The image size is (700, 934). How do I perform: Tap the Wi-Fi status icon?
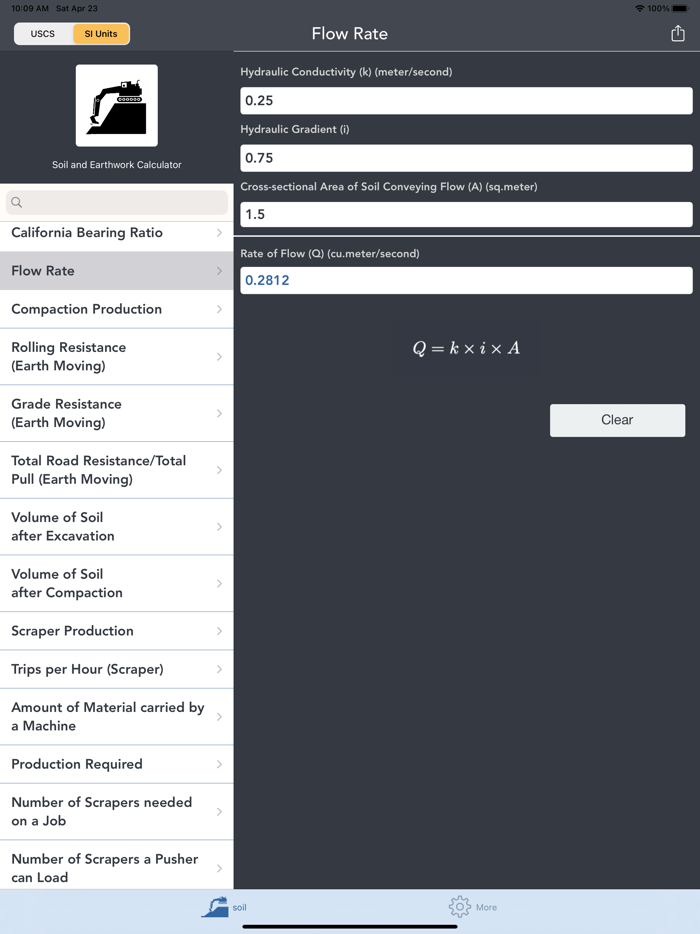(640, 8)
